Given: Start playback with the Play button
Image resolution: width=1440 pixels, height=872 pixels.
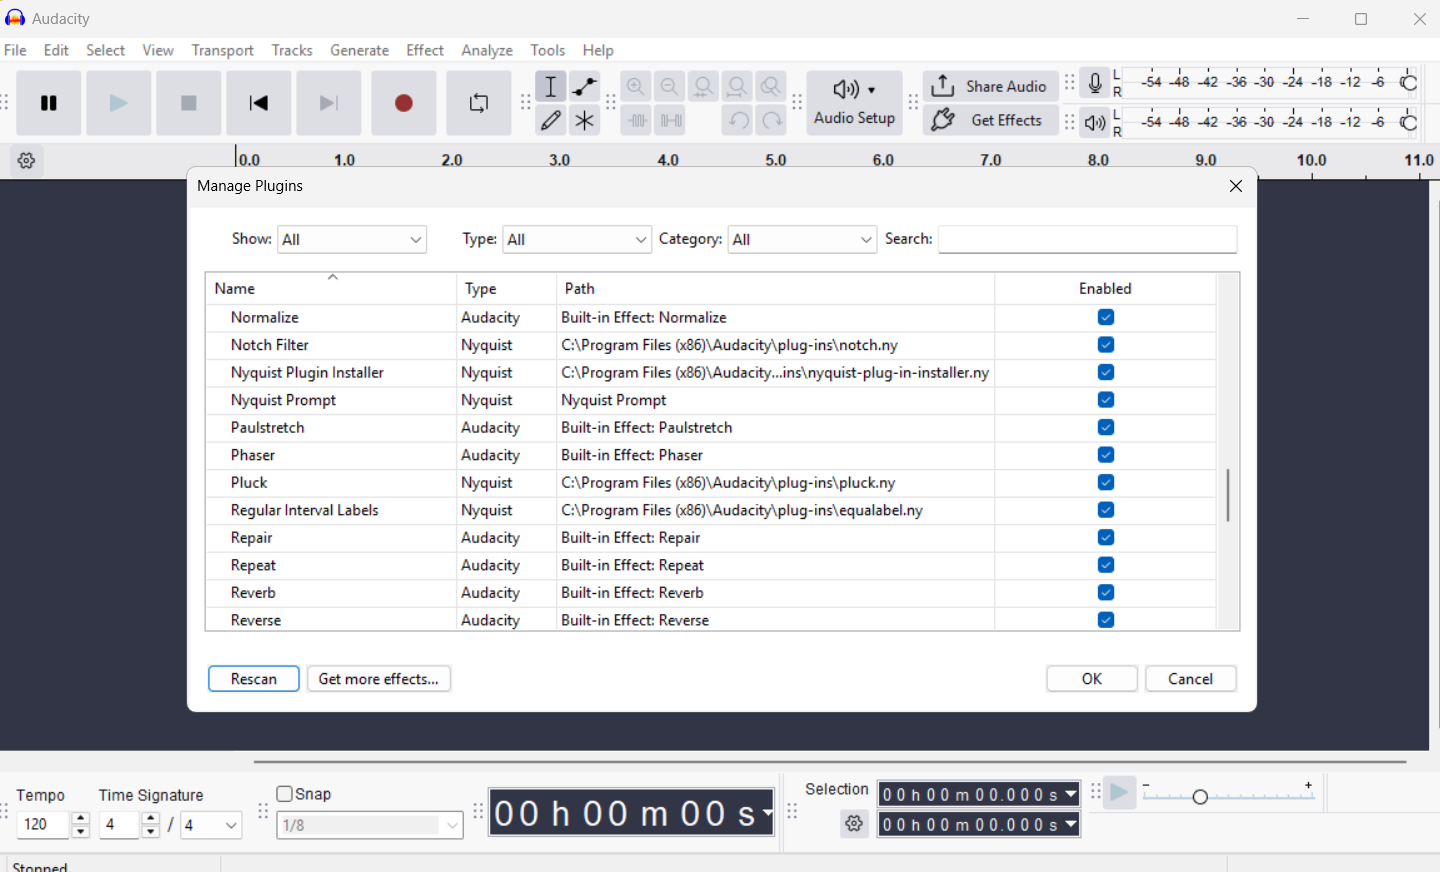Looking at the screenshot, I should click(x=119, y=103).
